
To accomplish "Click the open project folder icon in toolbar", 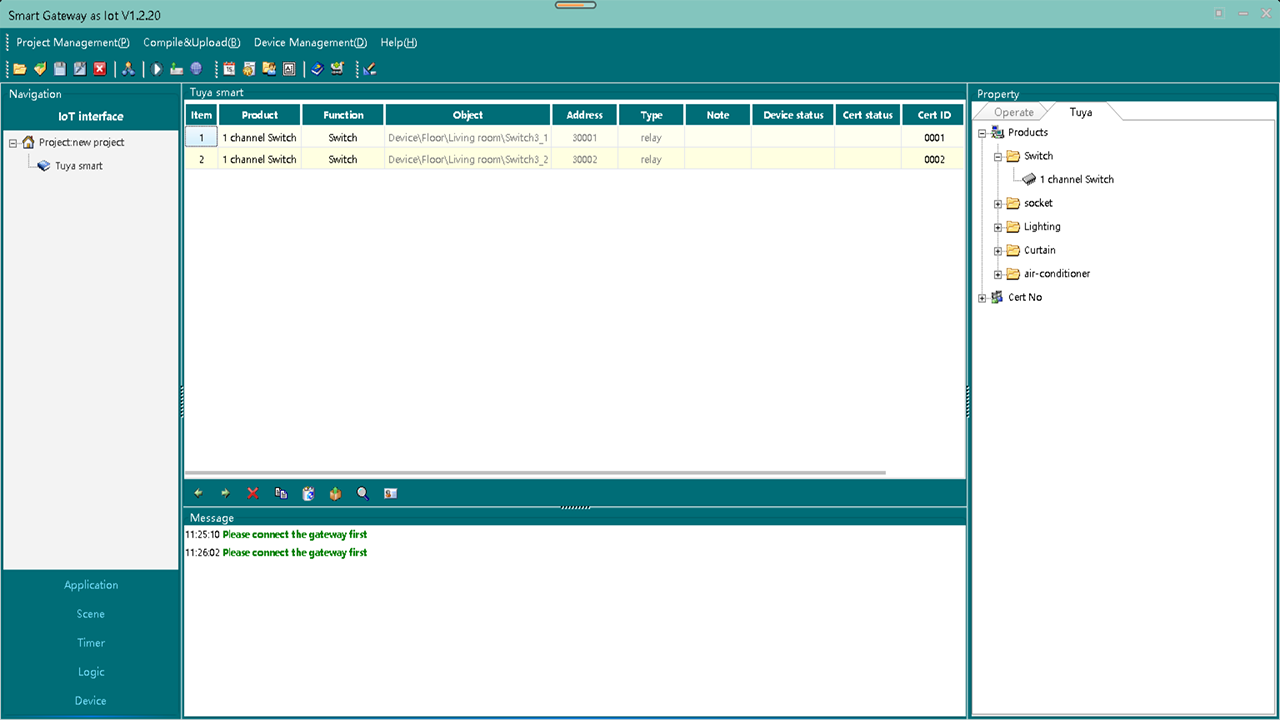I will (20, 69).
